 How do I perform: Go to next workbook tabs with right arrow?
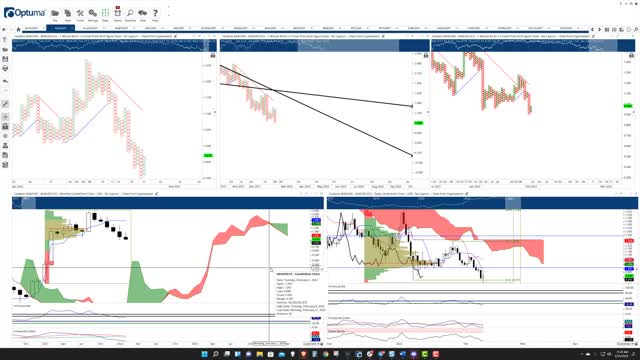(599, 29)
